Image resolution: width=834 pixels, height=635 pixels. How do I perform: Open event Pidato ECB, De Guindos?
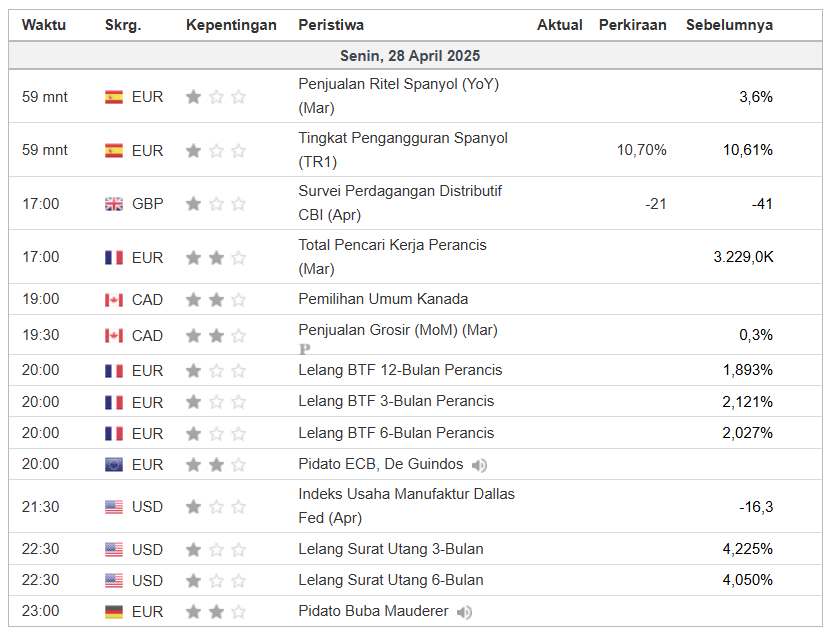(x=381, y=464)
